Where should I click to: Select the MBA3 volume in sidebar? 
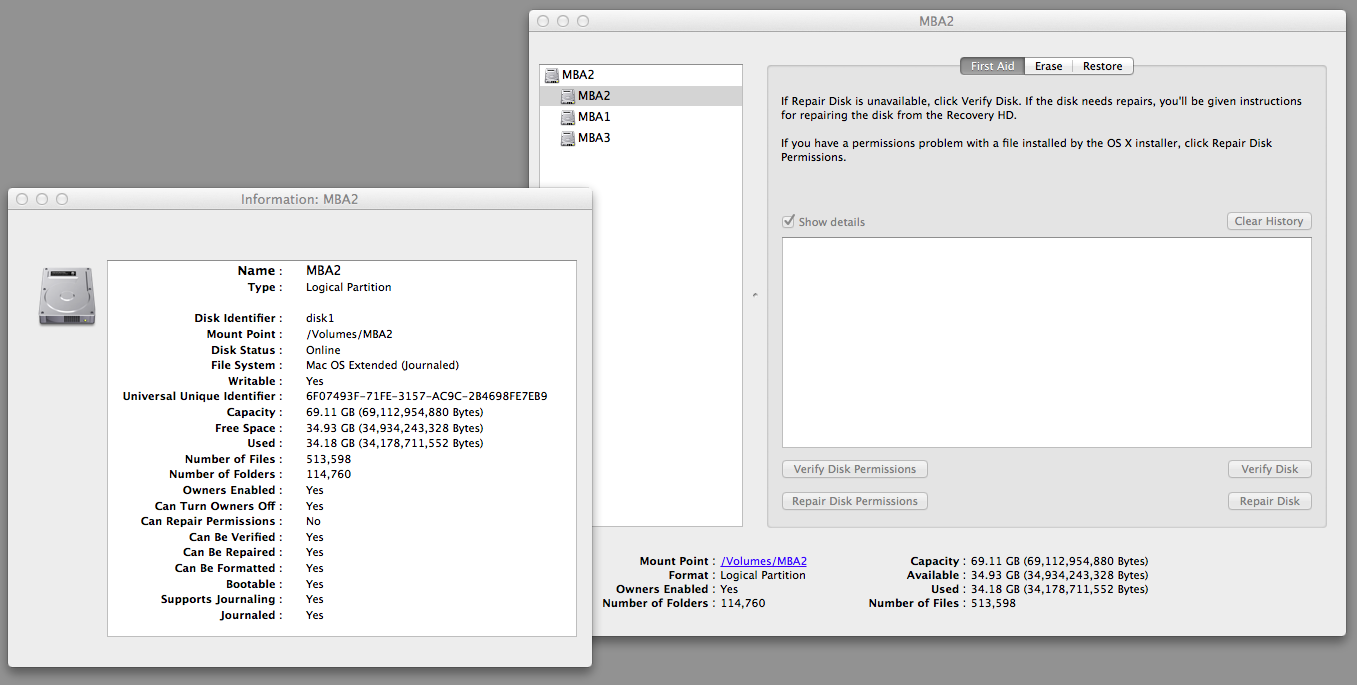(x=641, y=138)
